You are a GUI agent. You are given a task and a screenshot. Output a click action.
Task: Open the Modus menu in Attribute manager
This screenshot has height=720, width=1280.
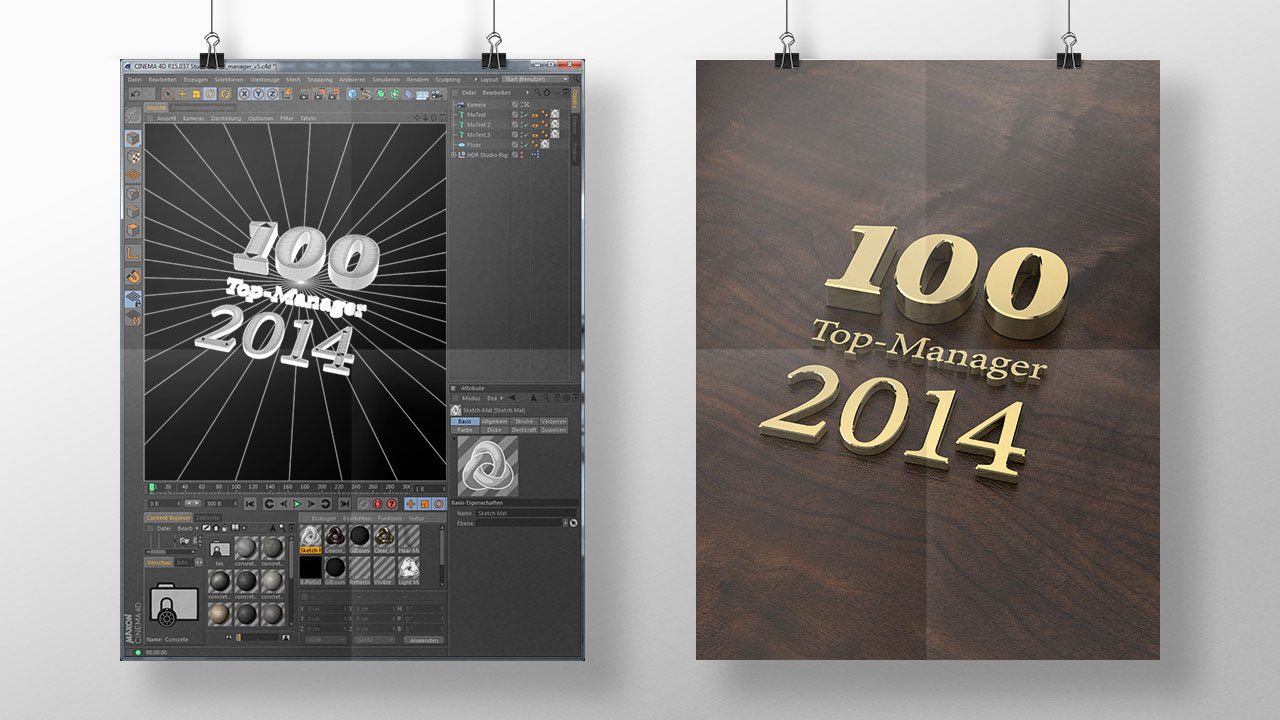pos(471,398)
